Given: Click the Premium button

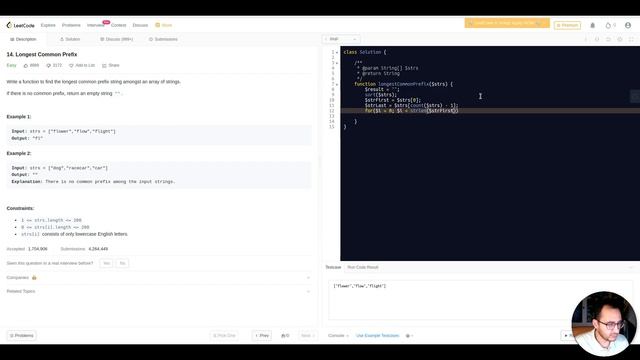Looking at the screenshot, I should pyautogui.click(x=567, y=25).
